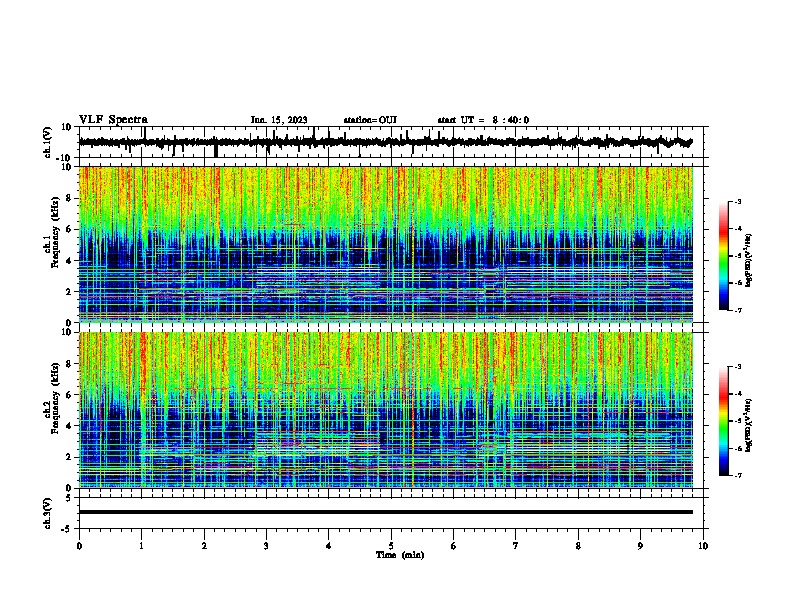The image size is (792, 612).
Task: Click the ch.1(V) waveform axis label
Action: [48, 142]
